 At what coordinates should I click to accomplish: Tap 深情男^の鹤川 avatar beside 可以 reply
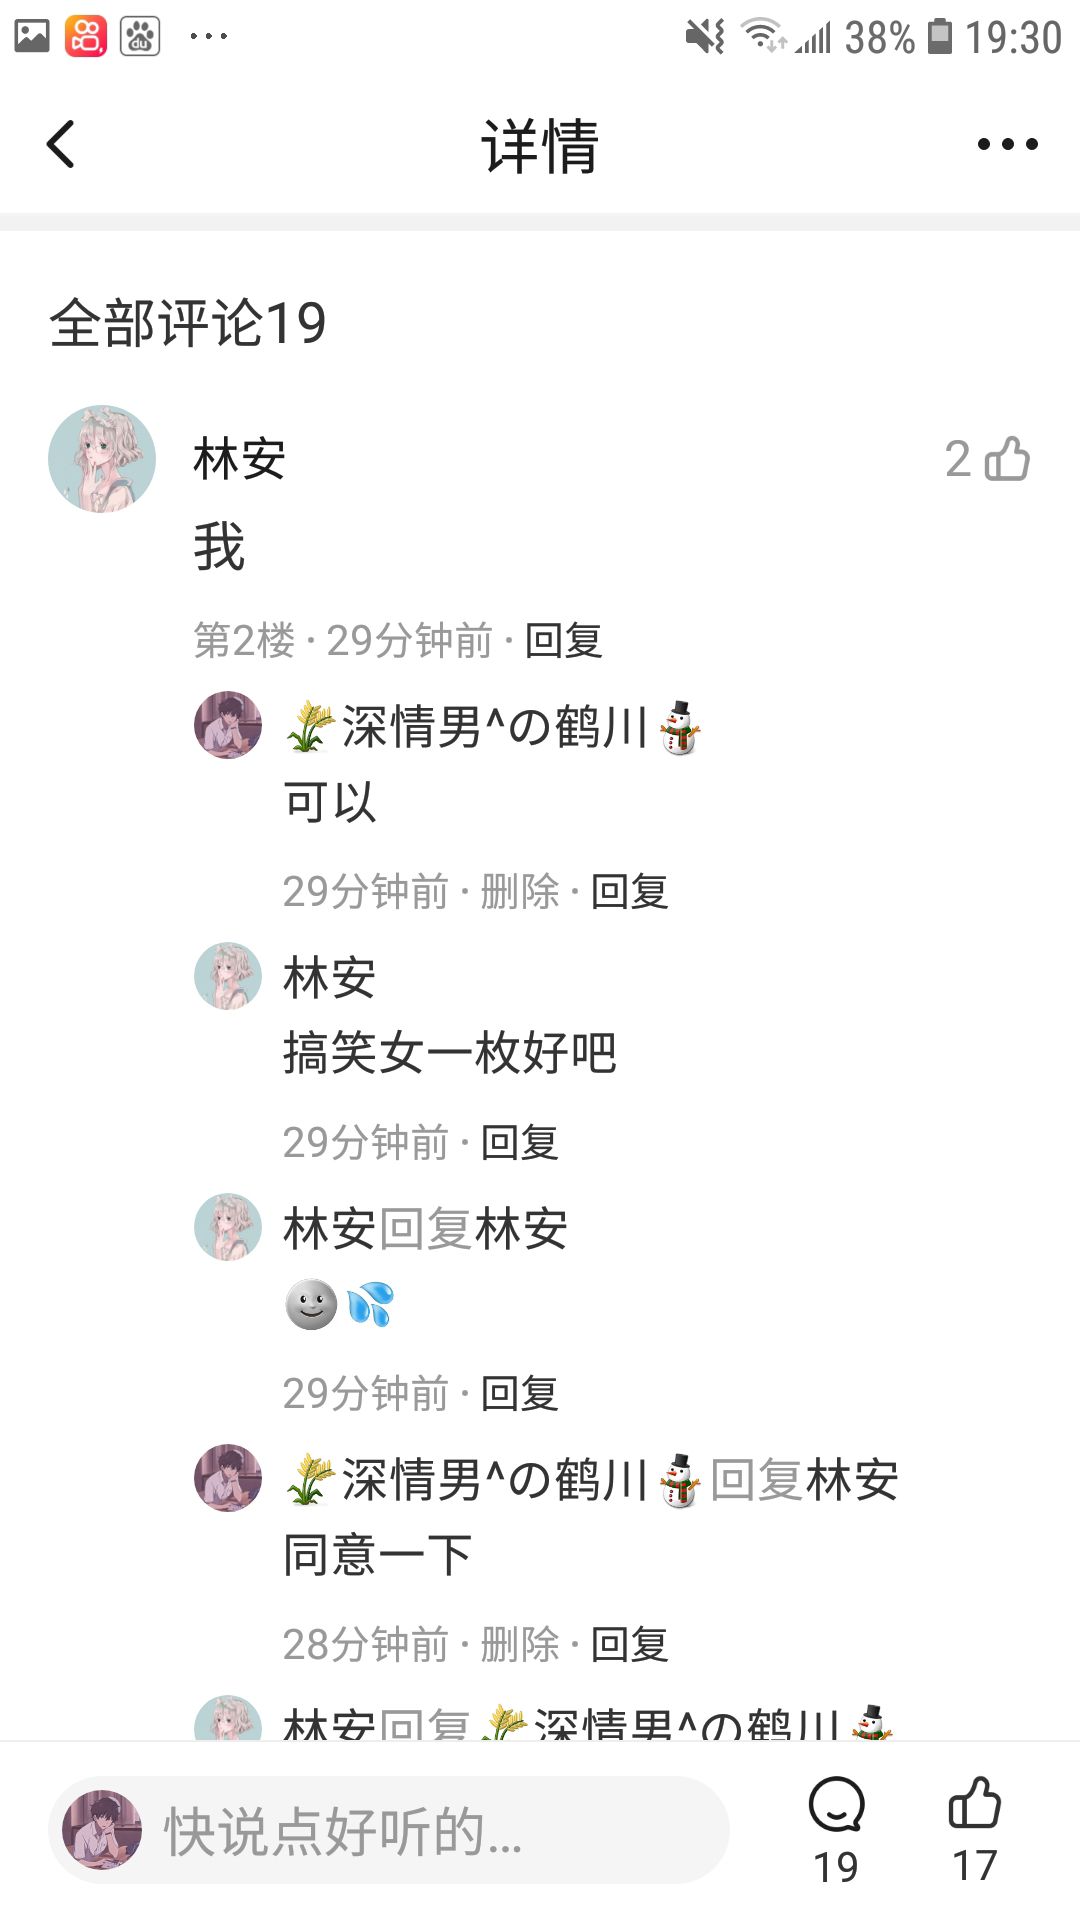(x=228, y=725)
